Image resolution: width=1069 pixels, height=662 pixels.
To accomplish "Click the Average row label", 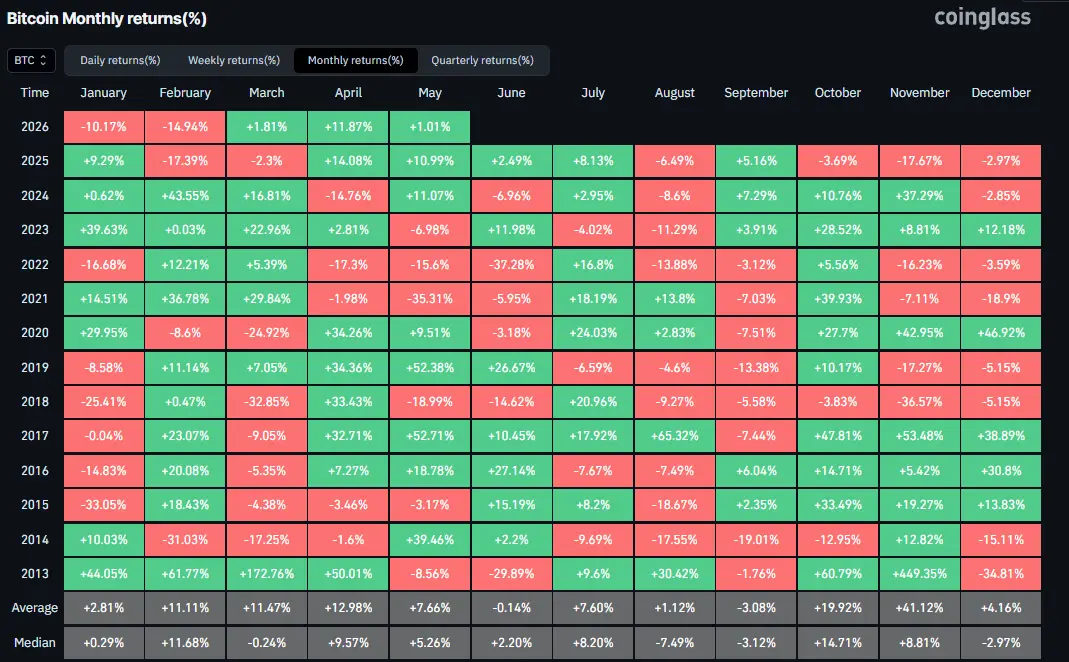I will click(x=35, y=607).
